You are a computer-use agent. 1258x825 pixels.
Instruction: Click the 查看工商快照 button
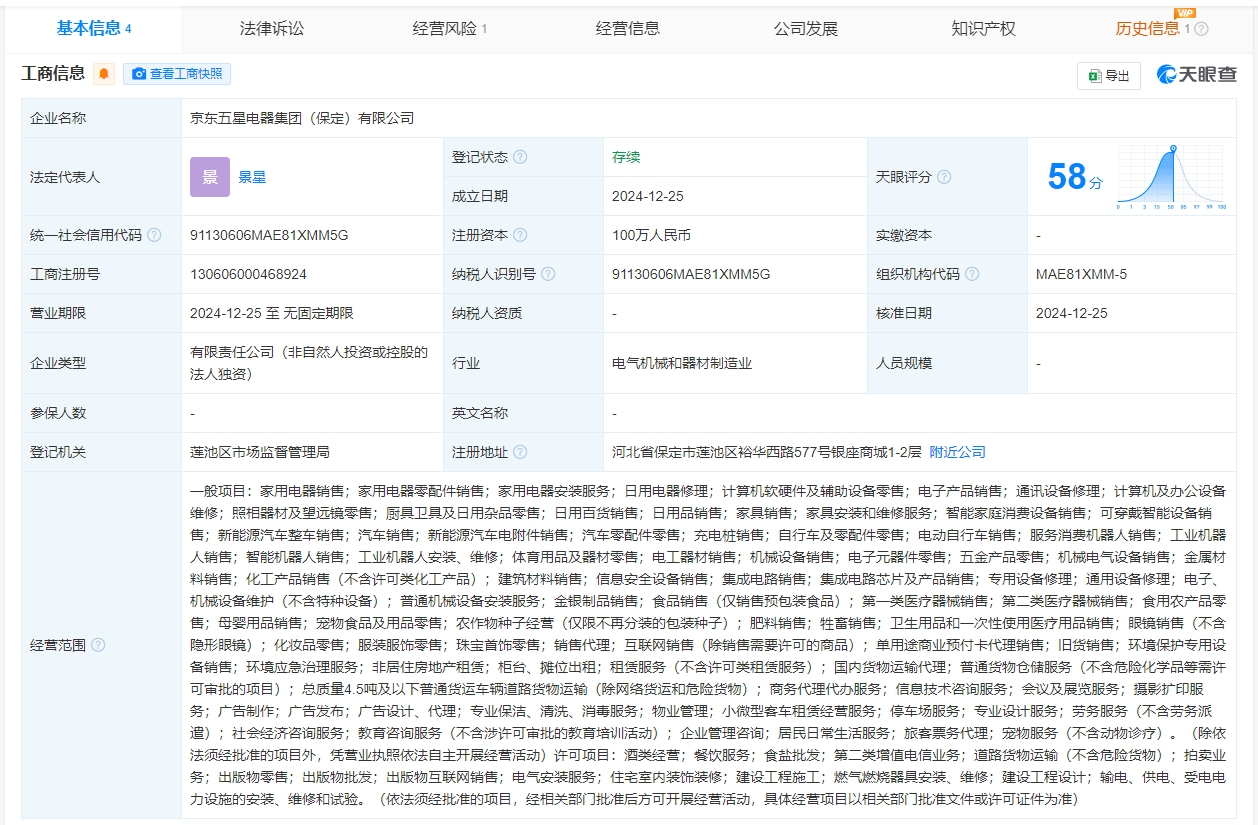[177, 74]
